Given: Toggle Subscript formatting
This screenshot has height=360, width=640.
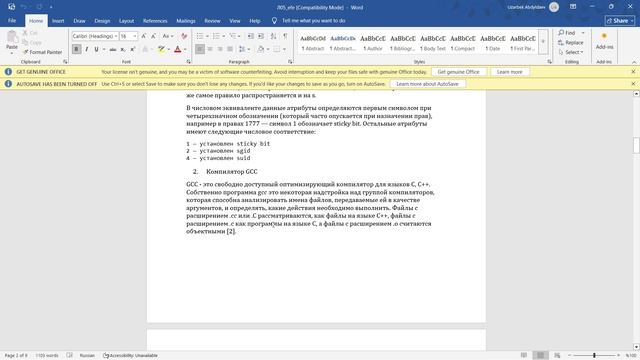Looking at the screenshot, I should 123,49.
